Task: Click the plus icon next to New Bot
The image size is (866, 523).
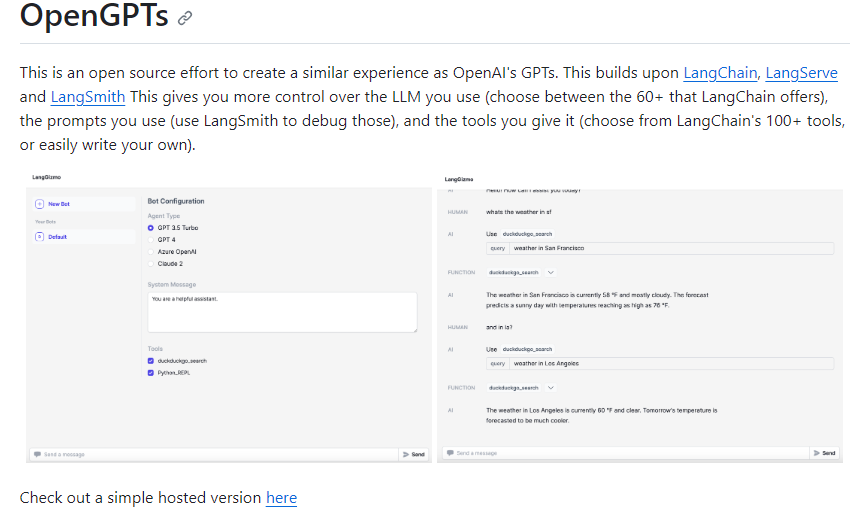Action: pos(40,204)
